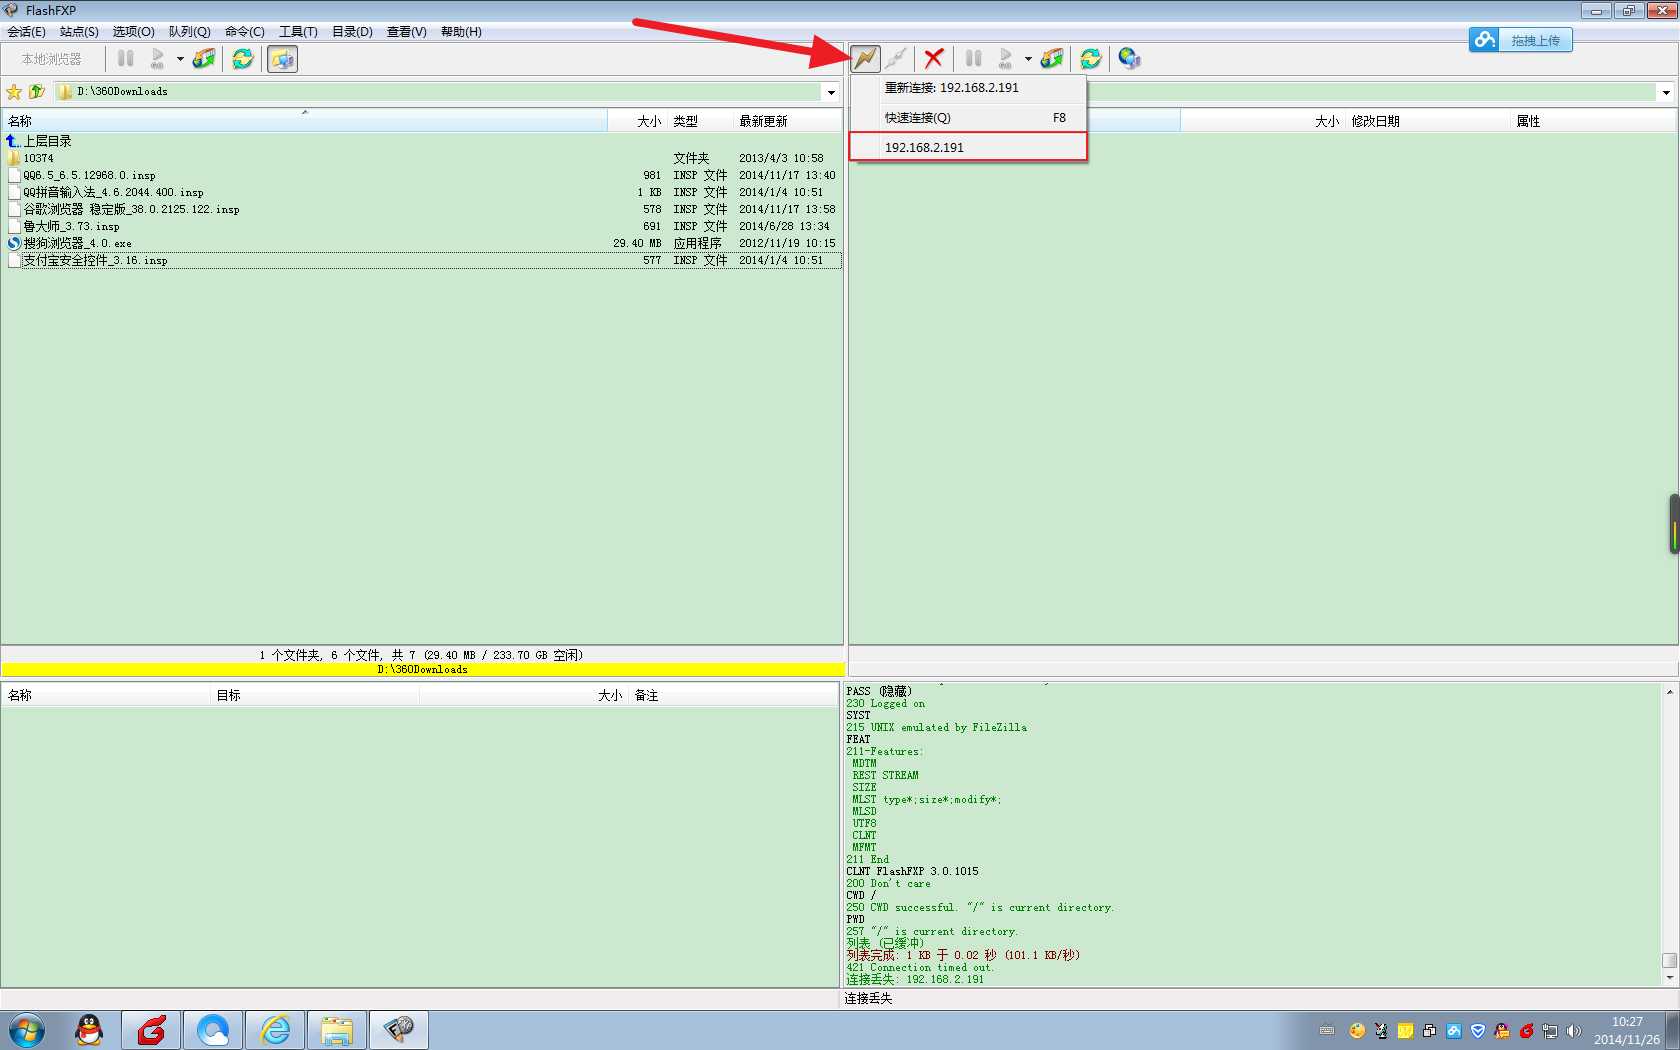Sort local files by 类型 column
The height and width of the screenshot is (1050, 1680).
(700, 121)
